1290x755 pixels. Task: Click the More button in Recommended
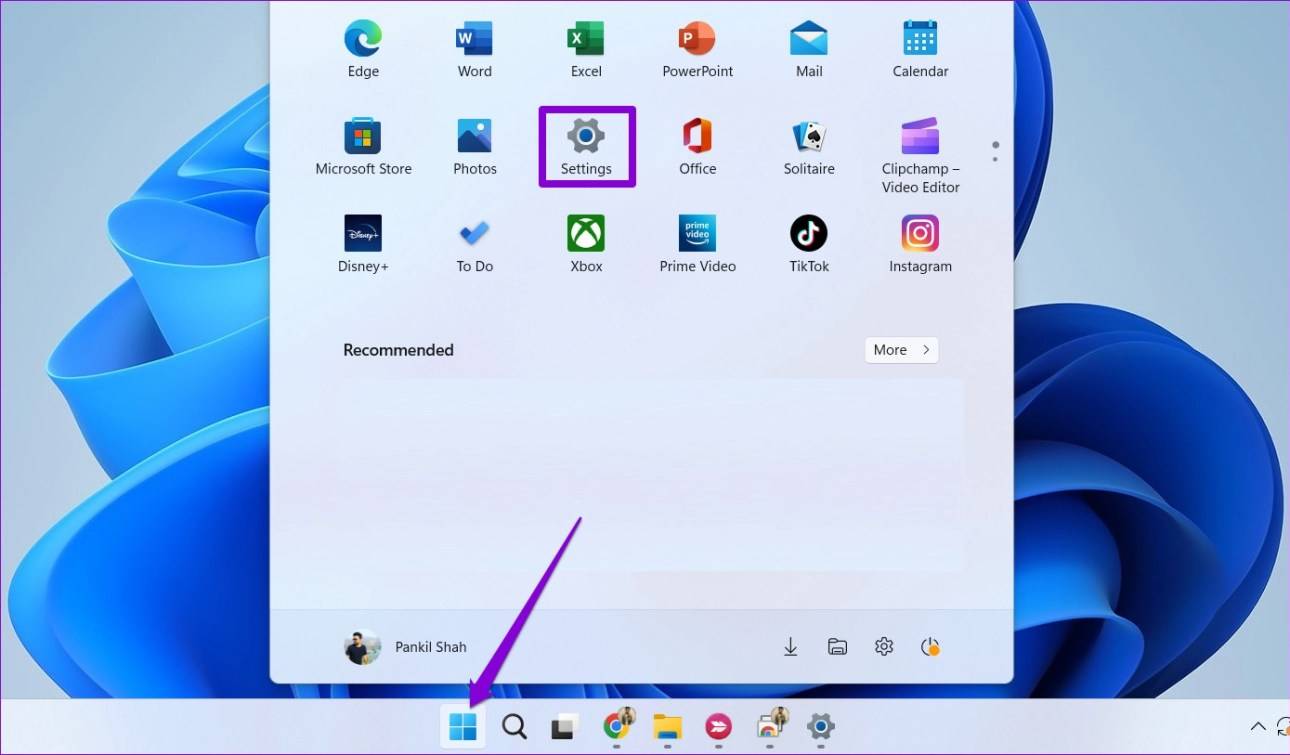(x=901, y=350)
